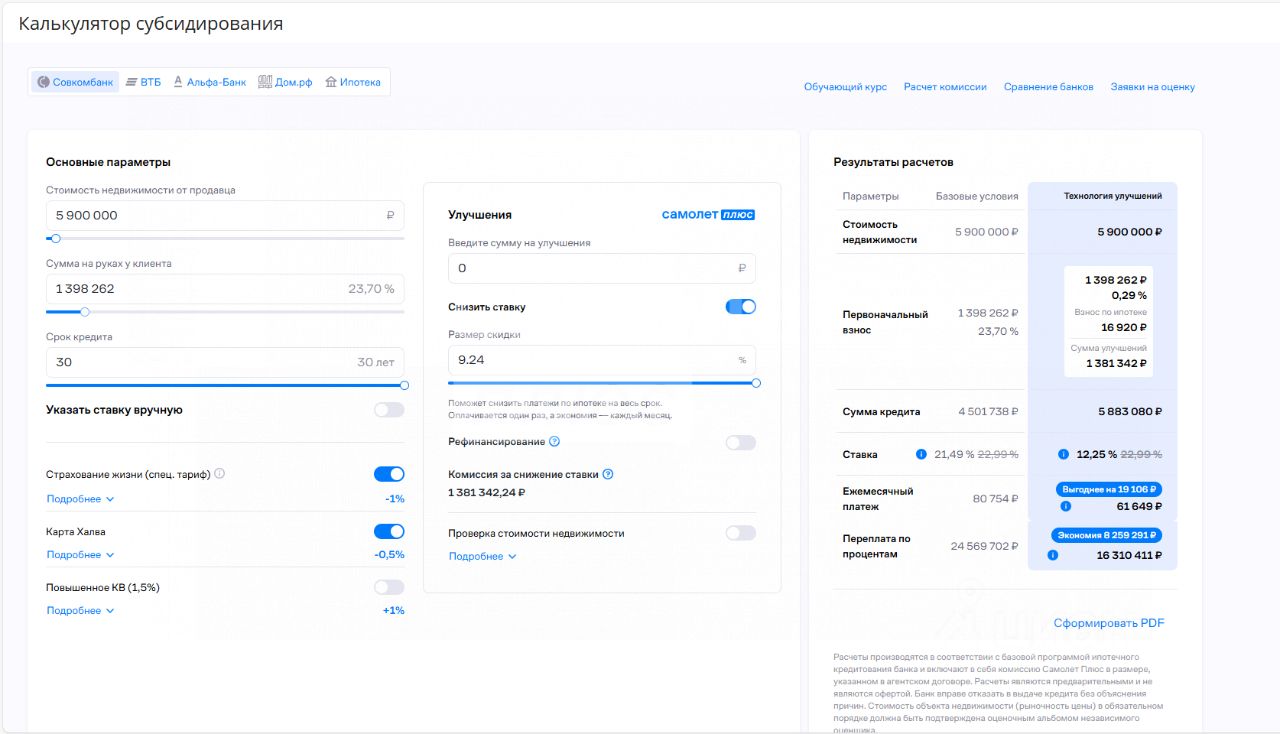Click info icon next to 16 310 411 ₽ overpayment
This screenshot has height=734, width=1280.
[1053, 554]
